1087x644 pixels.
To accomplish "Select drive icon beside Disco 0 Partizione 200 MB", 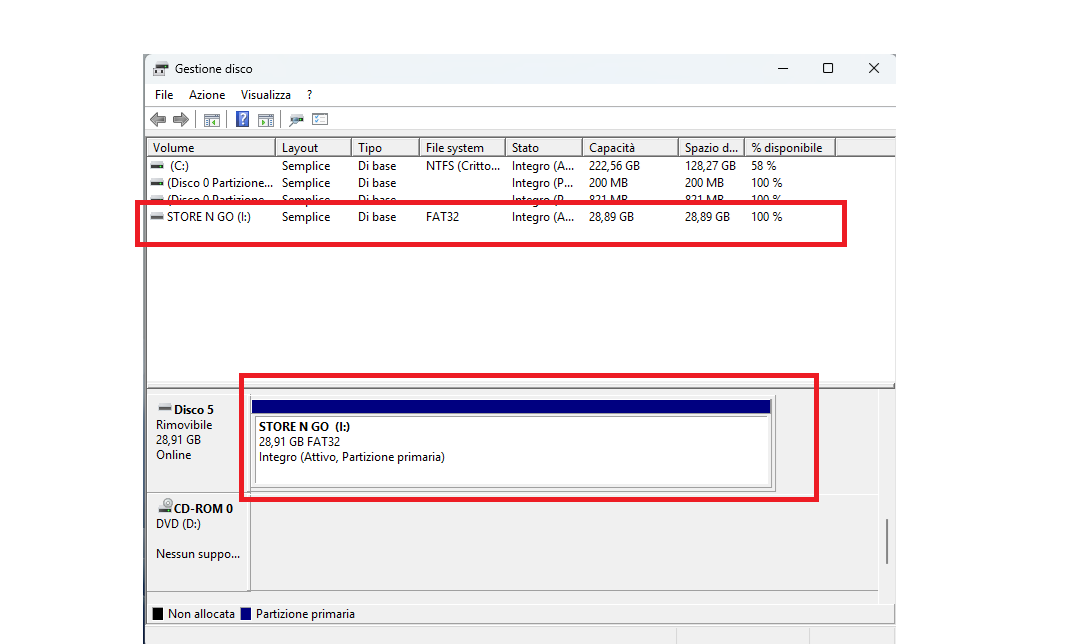I will point(157,183).
